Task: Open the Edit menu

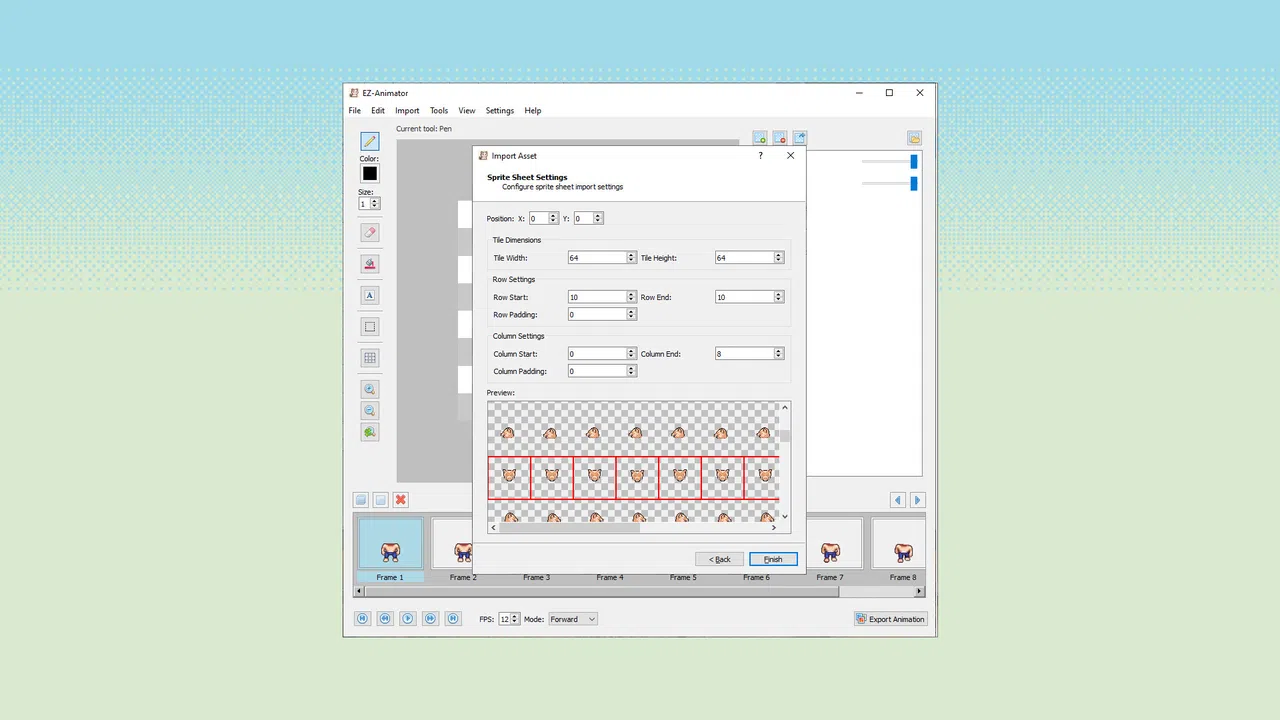Action: click(x=378, y=111)
